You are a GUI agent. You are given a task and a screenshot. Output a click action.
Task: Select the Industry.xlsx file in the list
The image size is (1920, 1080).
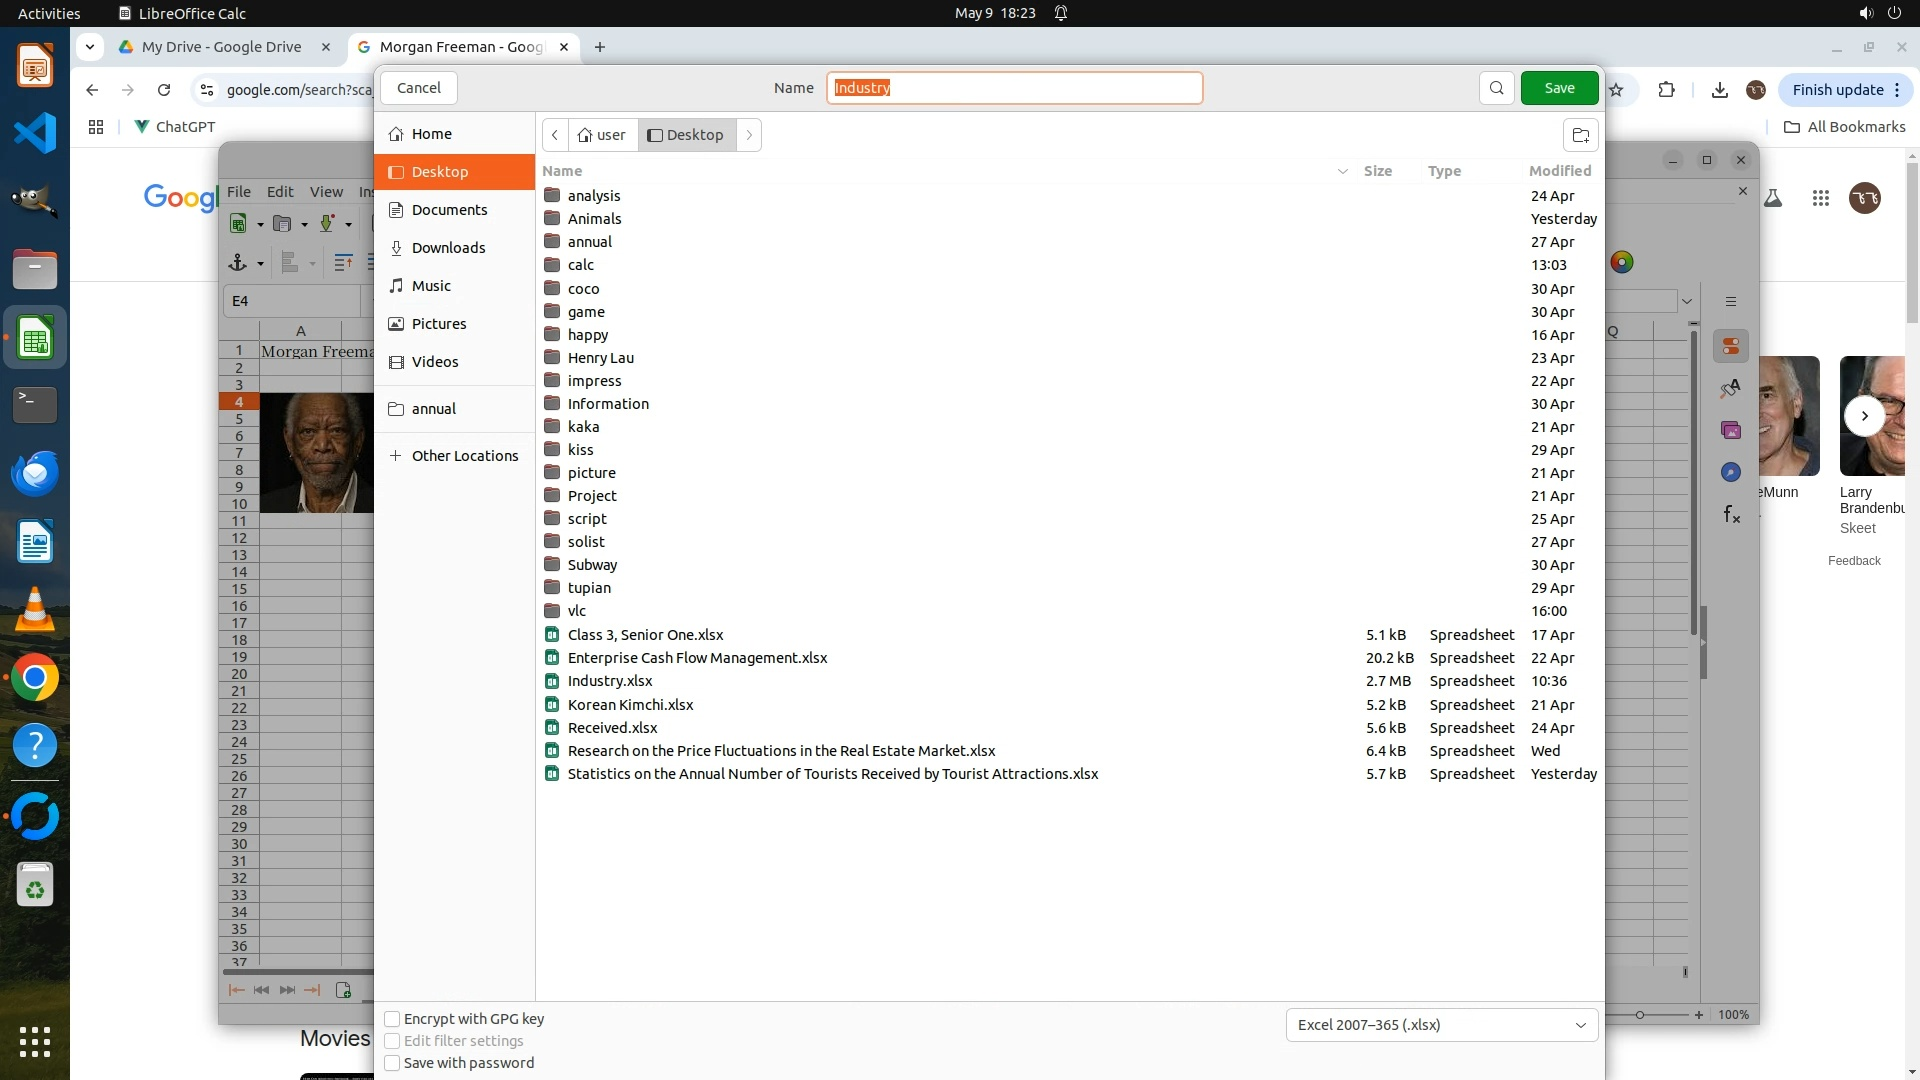(x=609, y=681)
